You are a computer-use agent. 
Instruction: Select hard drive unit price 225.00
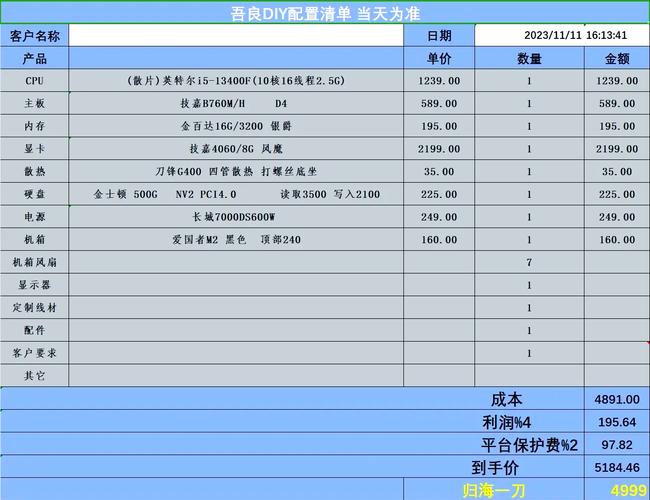(439, 194)
